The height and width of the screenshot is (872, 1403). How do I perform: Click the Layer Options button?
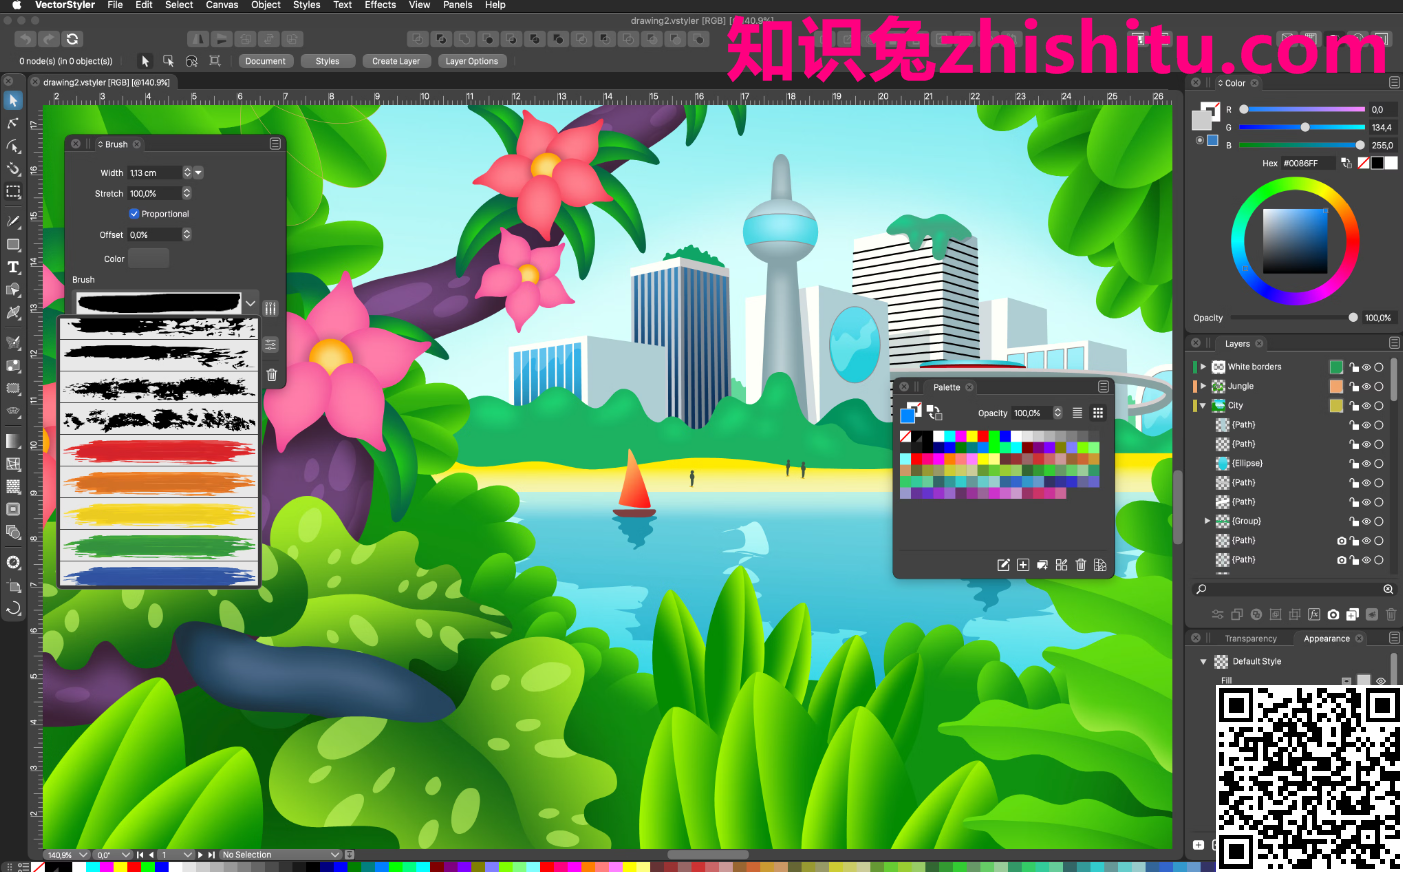[471, 61]
